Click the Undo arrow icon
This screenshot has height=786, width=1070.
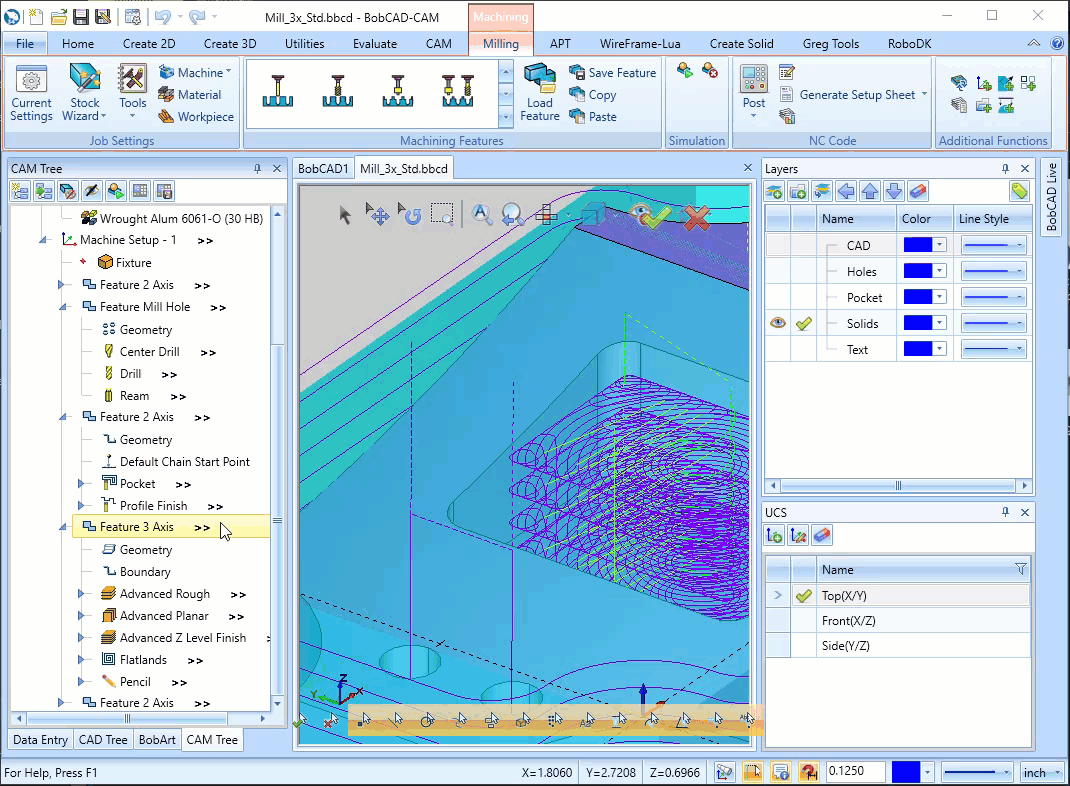point(162,16)
